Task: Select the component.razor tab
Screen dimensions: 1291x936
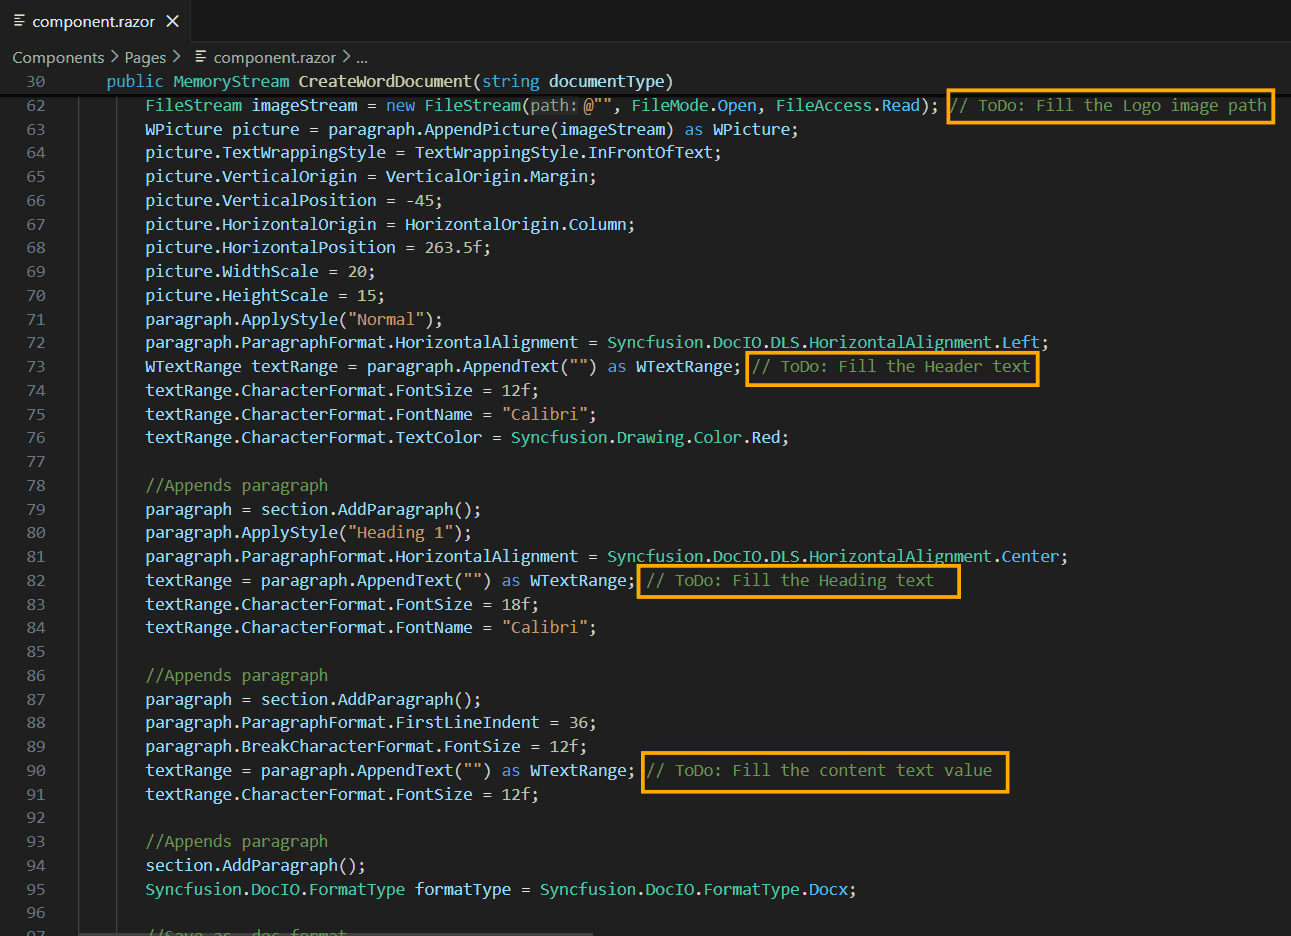Action: pos(93,21)
